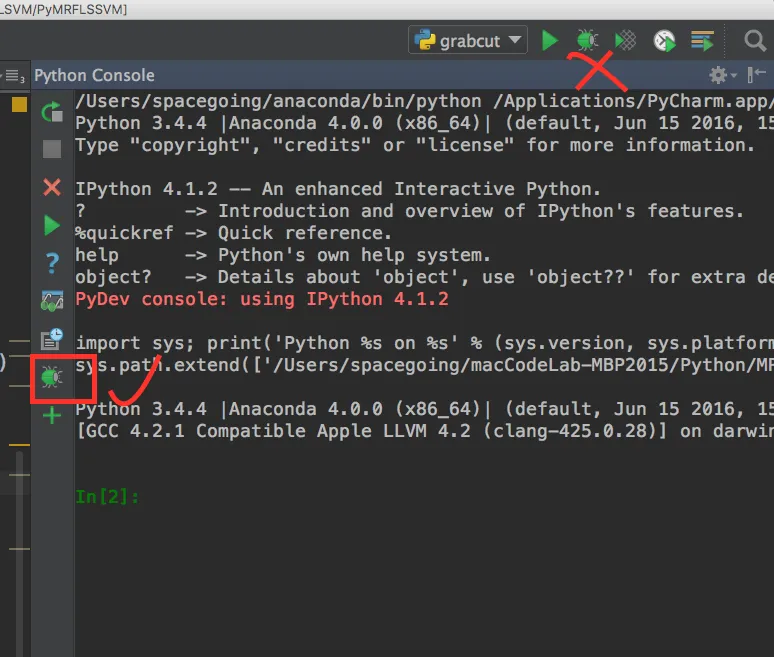
Task: Click 'Type "copyright", "credits"' line
Action: click(x=415, y=145)
